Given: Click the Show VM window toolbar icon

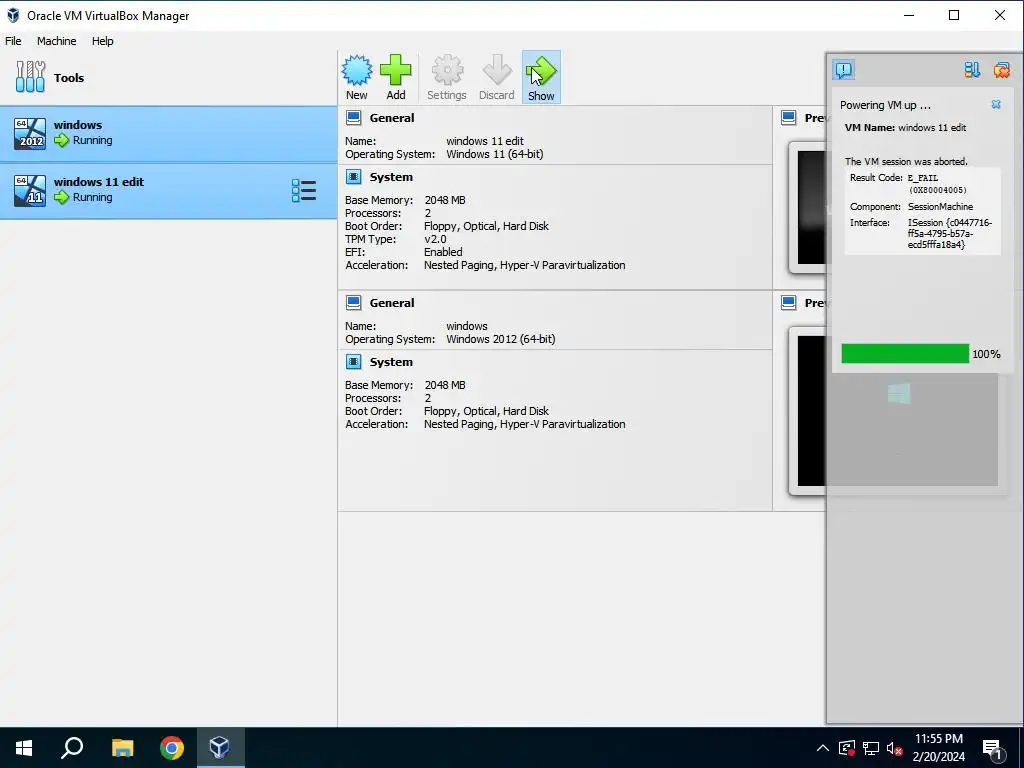Looking at the screenshot, I should point(541,71).
